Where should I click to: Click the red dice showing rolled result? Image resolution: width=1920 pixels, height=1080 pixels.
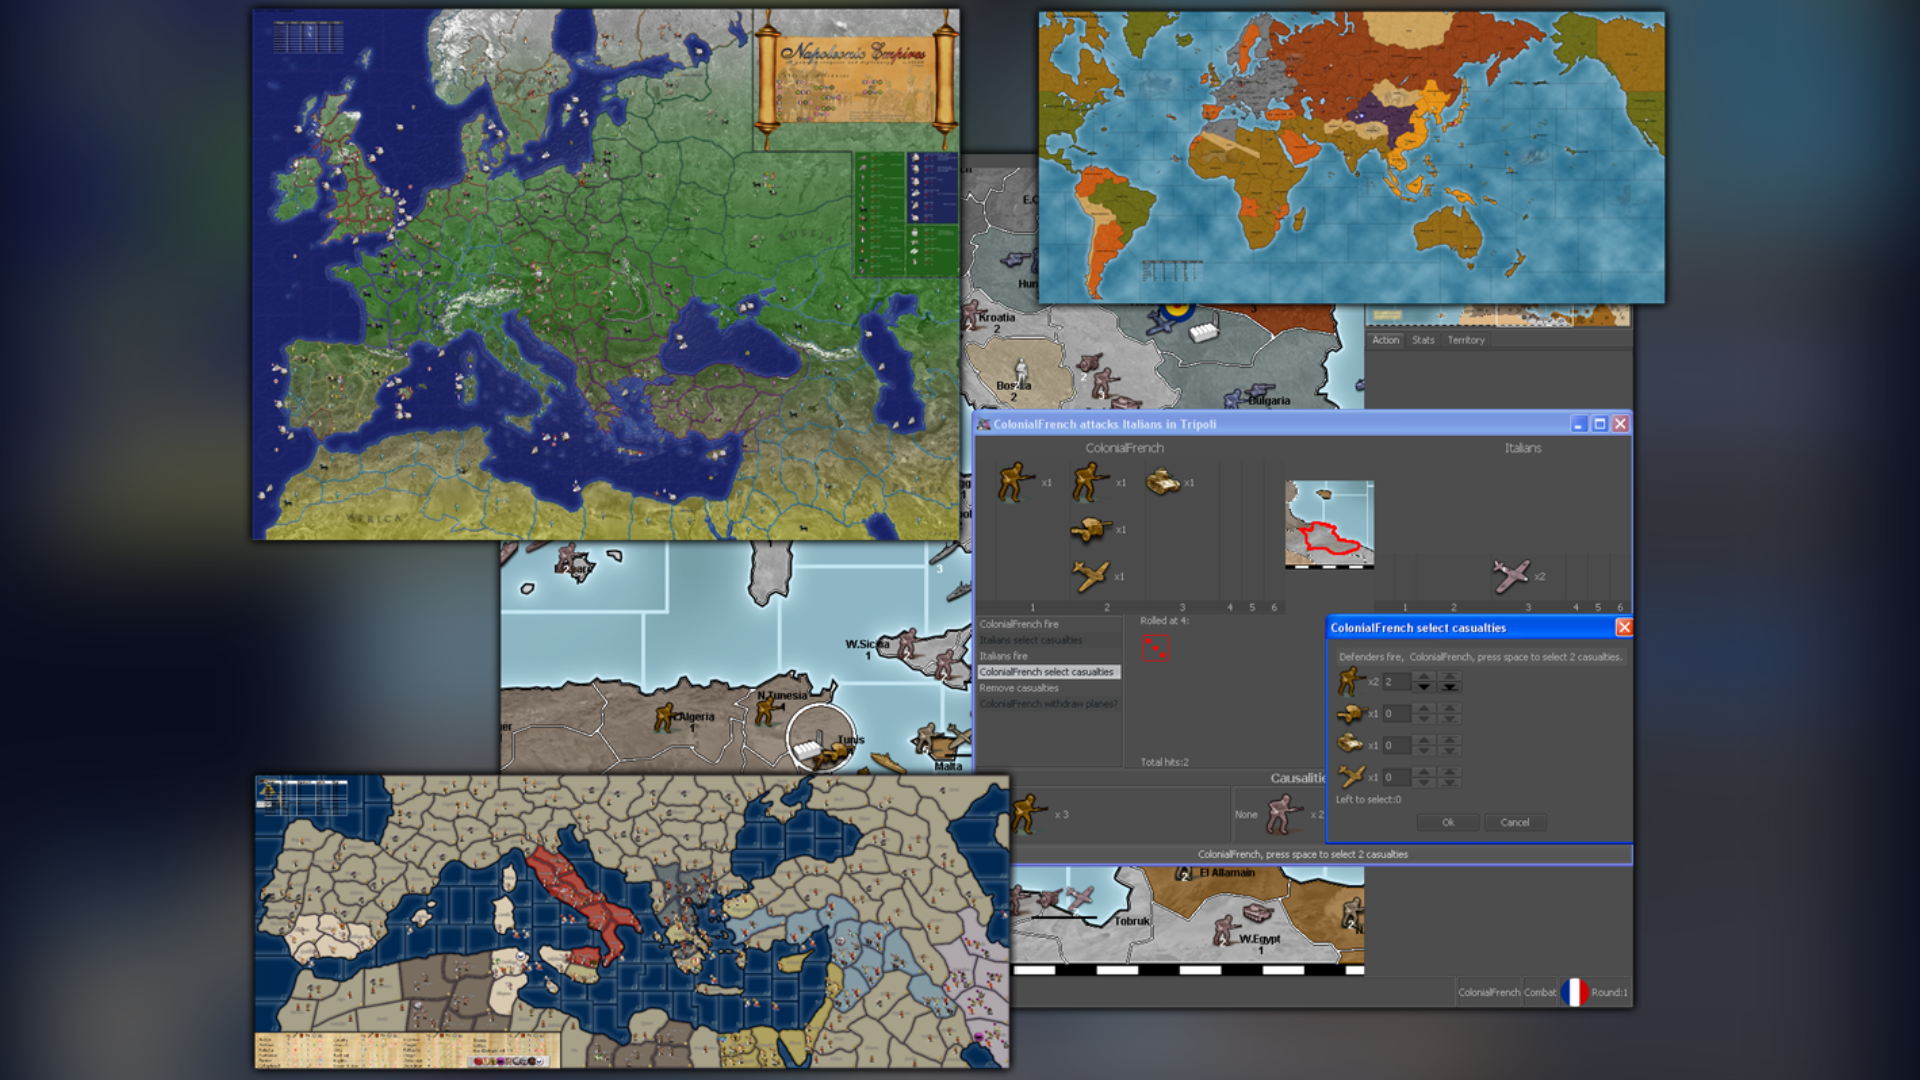(1155, 648)
